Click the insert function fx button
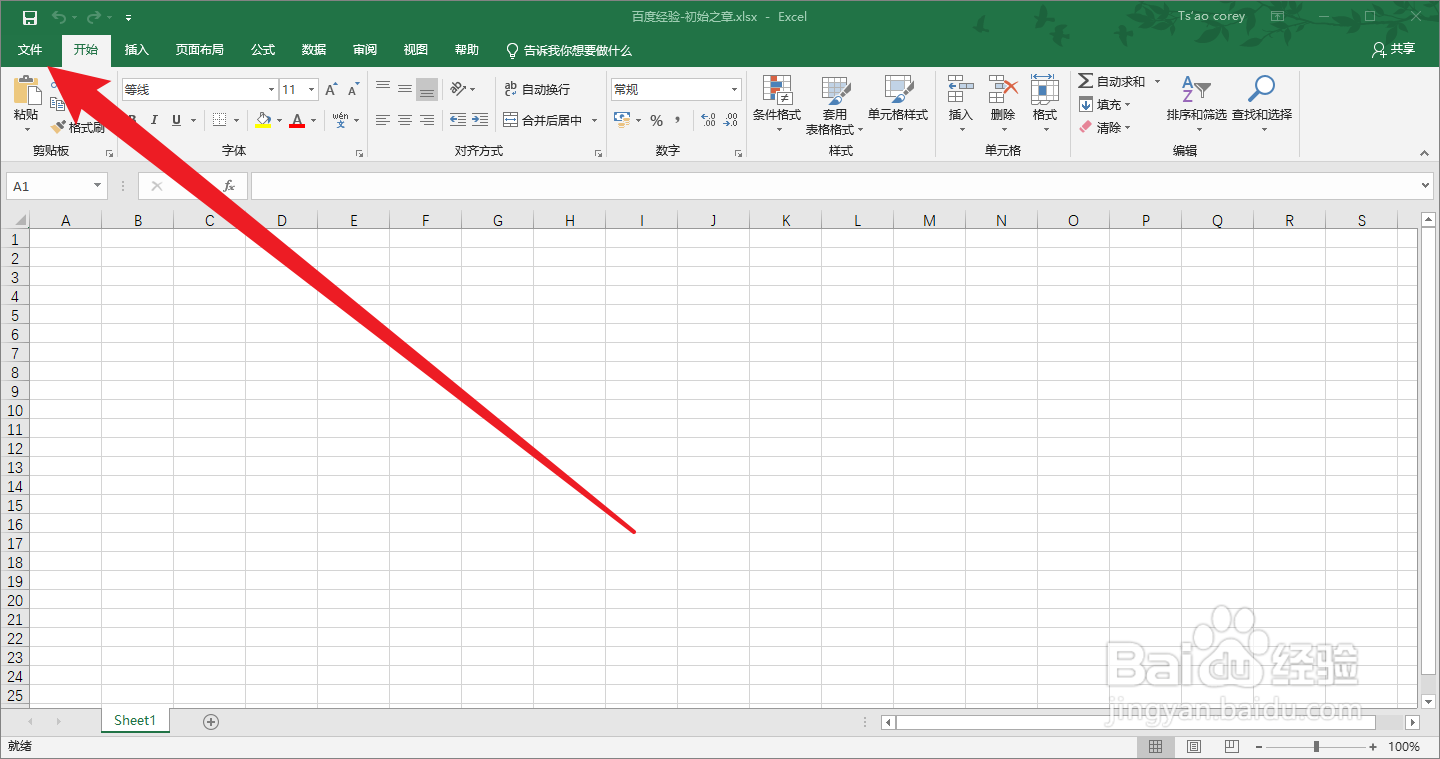The width and height of the screenshot is (1440, 759). pyautogui.click(x=229, y=186)
